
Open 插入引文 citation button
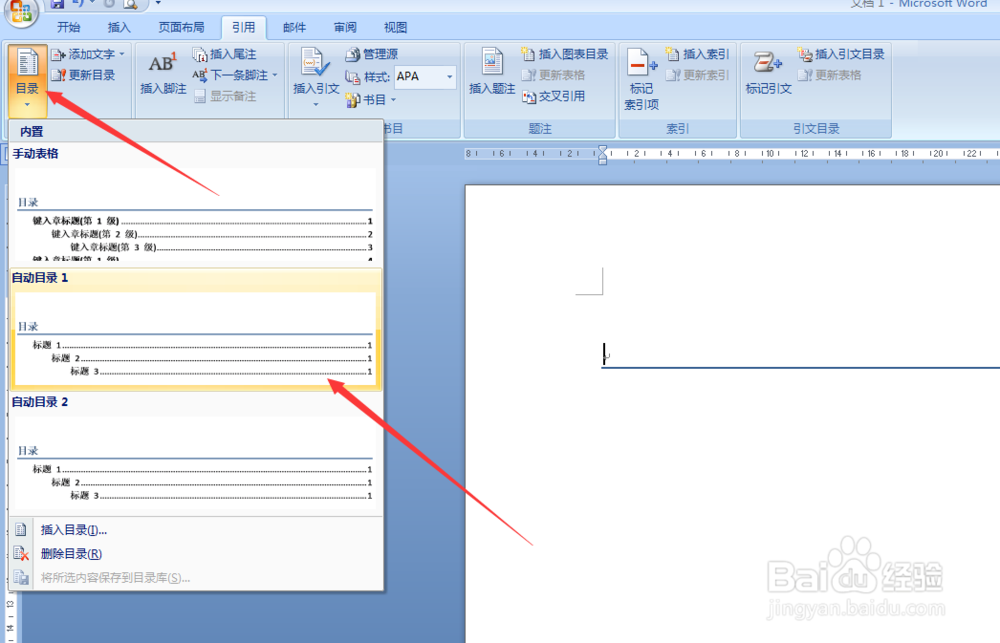tap(316, 77)
